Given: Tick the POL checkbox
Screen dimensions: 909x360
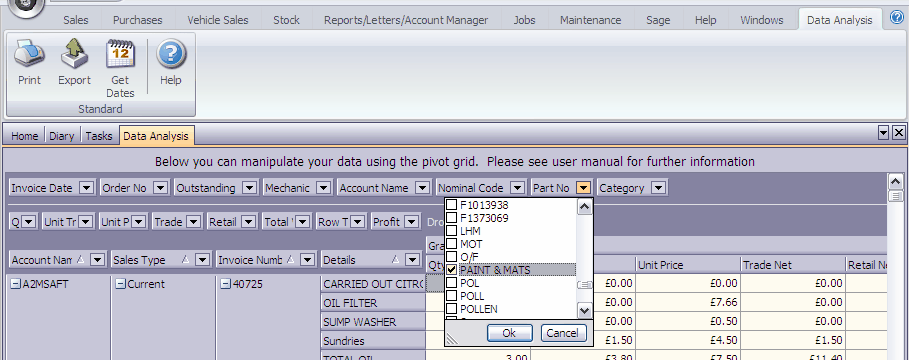Looking at the screenshot, I should (x=452, y=283).
